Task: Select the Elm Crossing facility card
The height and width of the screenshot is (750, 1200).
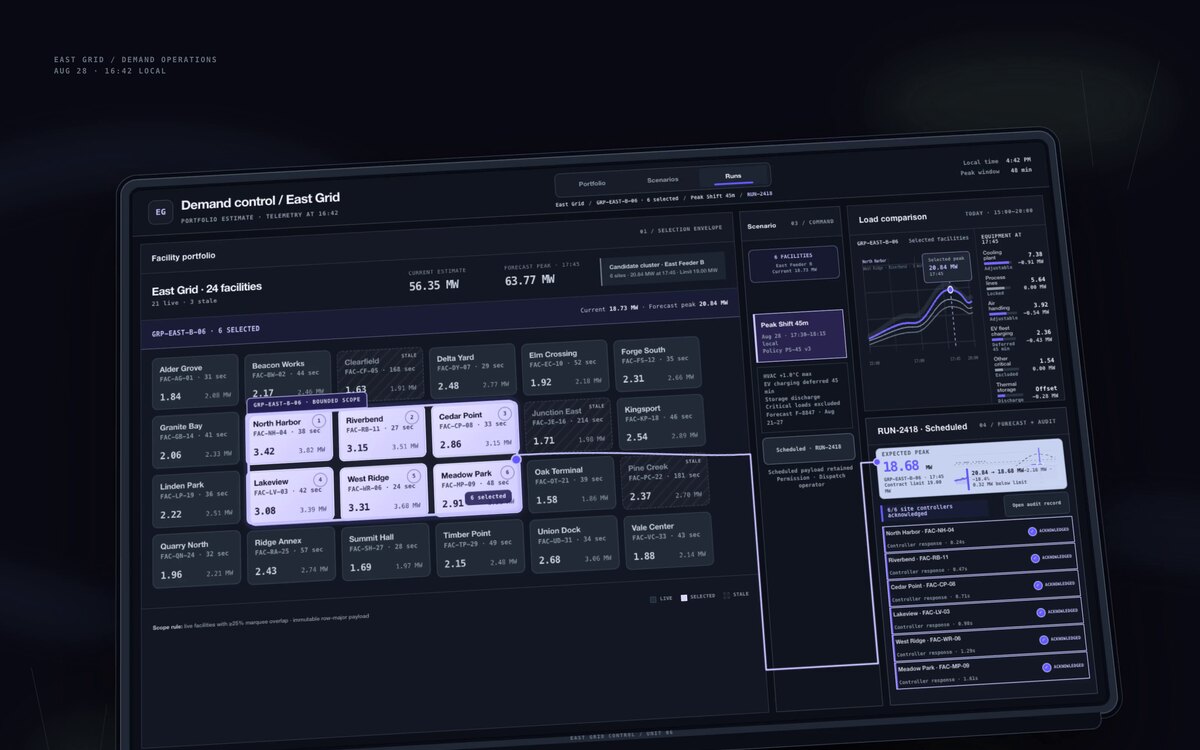Action: pyautogui.click(x=563, y=367)
